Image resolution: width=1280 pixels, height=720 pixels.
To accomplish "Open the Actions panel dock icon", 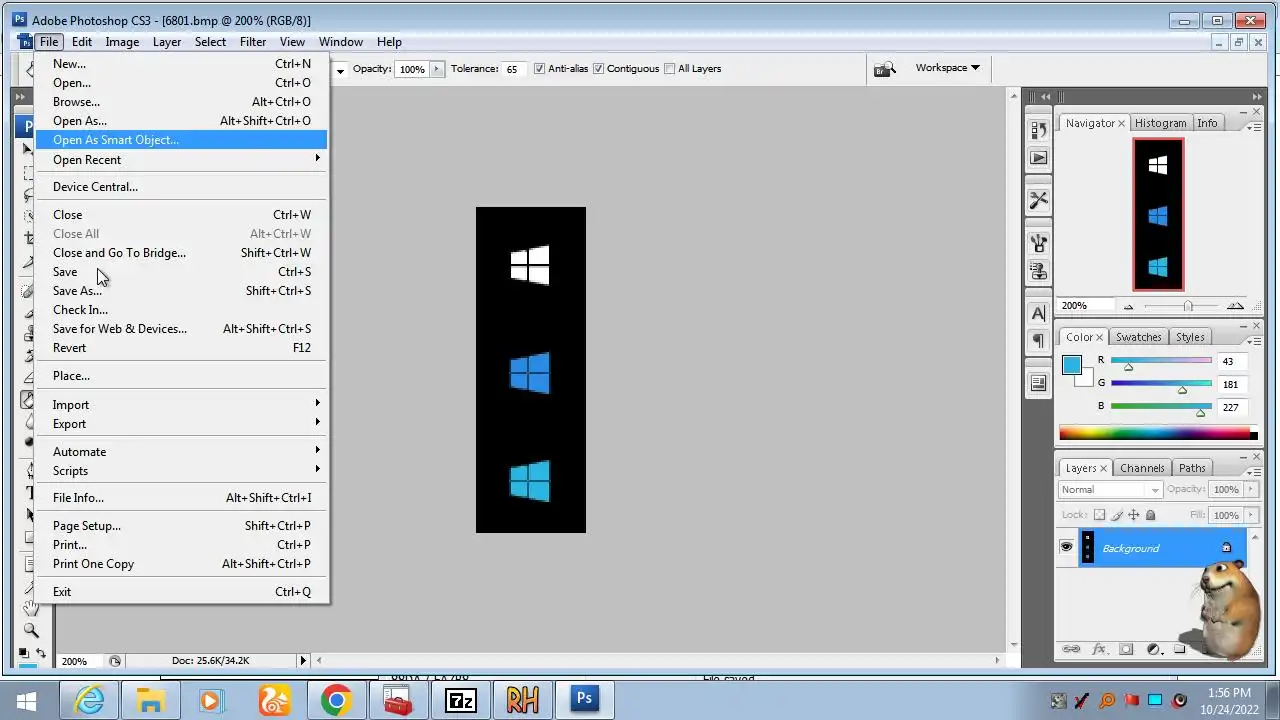I will click(1039, 158).
